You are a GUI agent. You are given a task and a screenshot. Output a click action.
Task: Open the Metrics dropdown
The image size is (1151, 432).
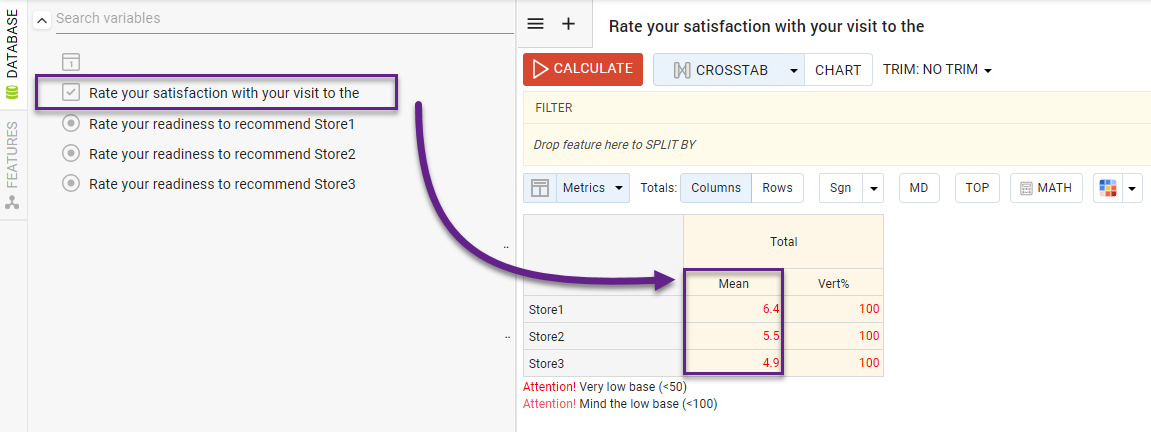coord(592,188)
